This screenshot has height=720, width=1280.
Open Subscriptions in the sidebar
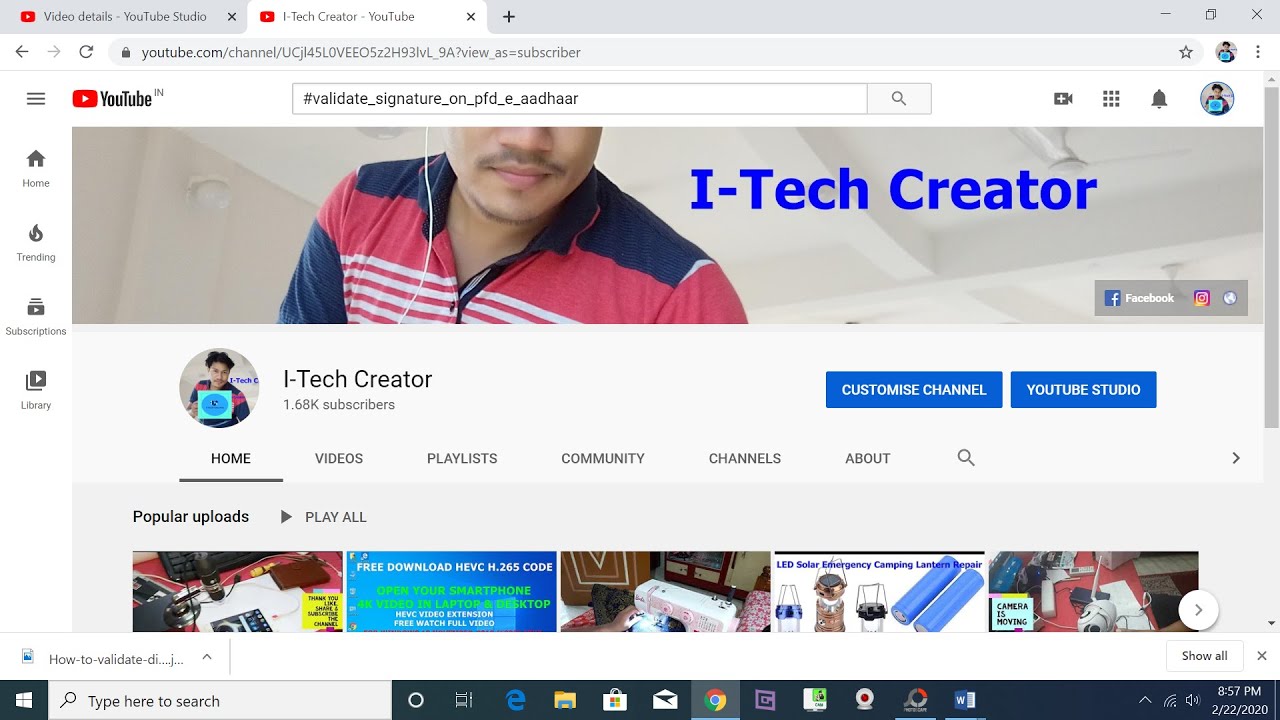(x=36, y=316)
